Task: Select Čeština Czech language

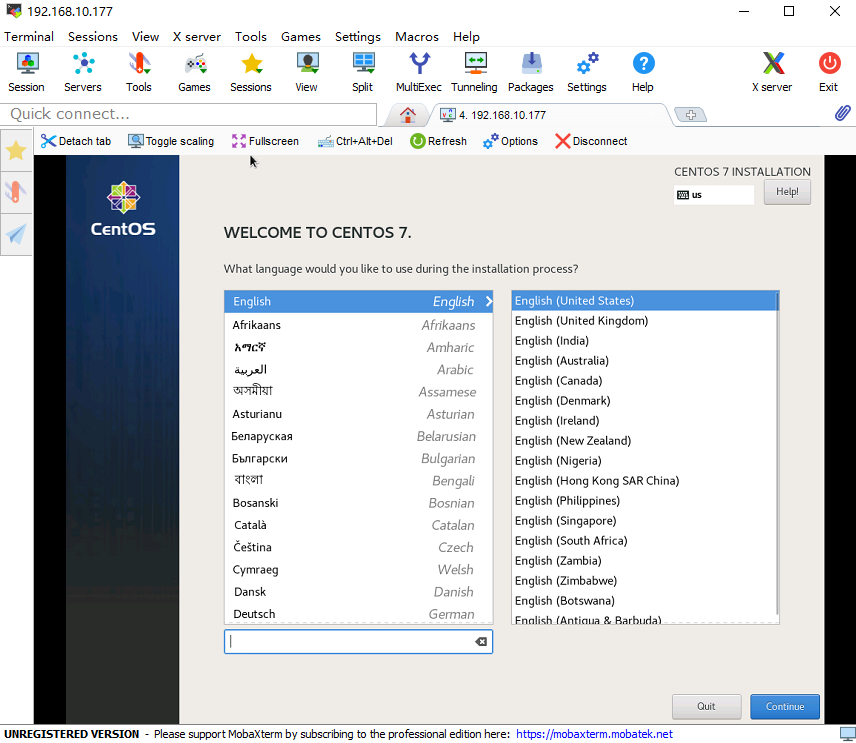Action: [x=359, y=547]
